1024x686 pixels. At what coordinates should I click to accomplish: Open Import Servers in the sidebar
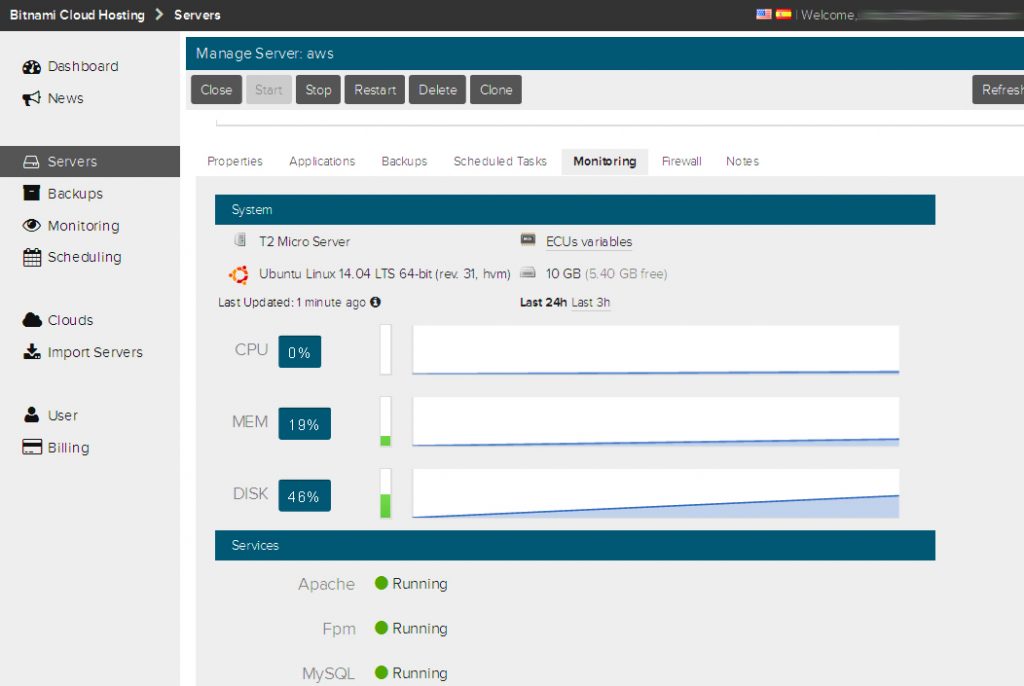tap(95, 352)
